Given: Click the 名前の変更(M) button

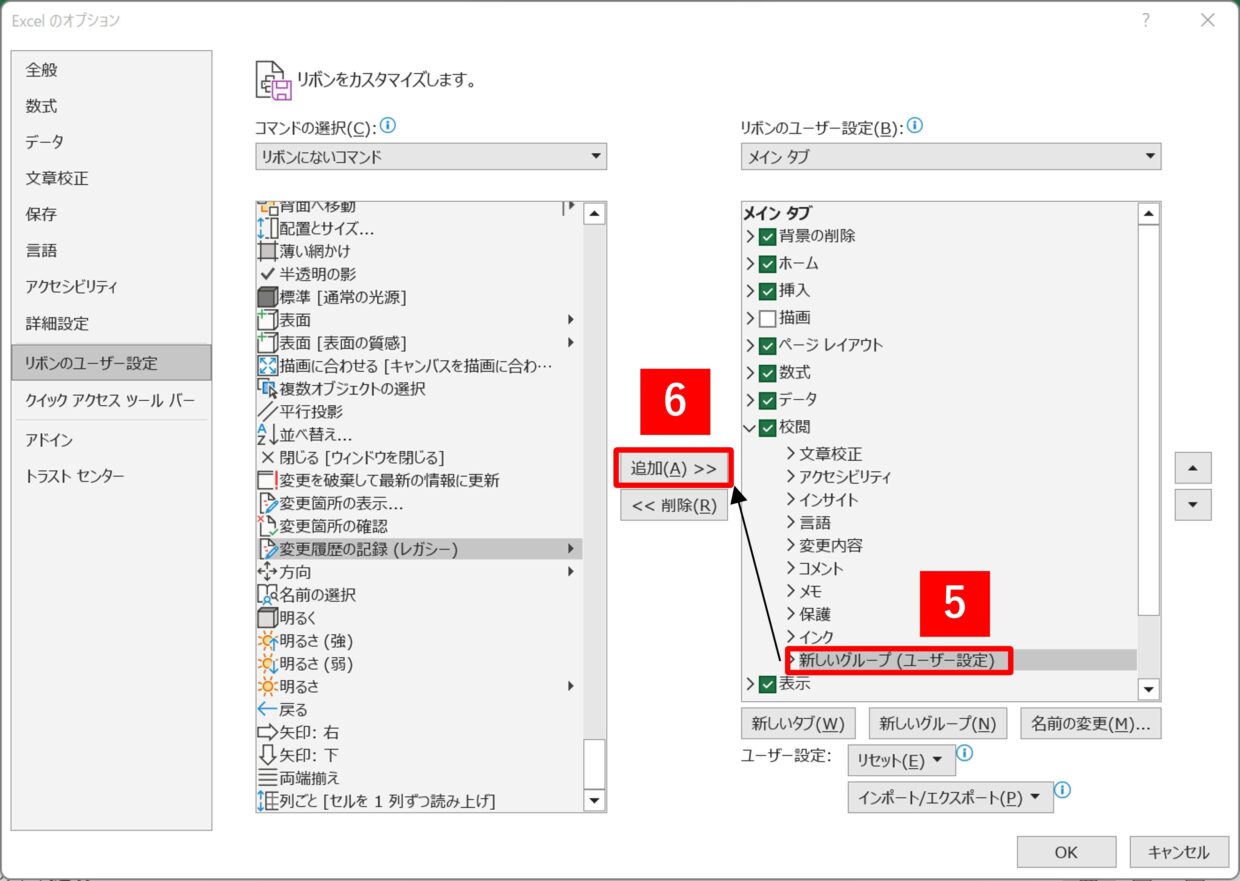Looking at the screenshot, I should pyautogui.click(x=1091, y=723).
